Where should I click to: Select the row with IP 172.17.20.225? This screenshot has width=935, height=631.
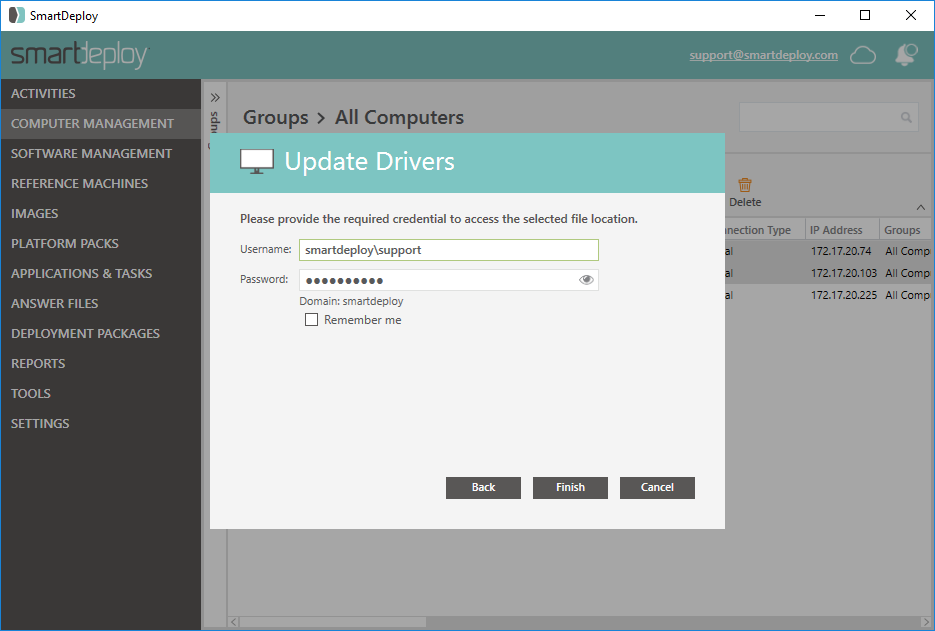click(828, 295)
